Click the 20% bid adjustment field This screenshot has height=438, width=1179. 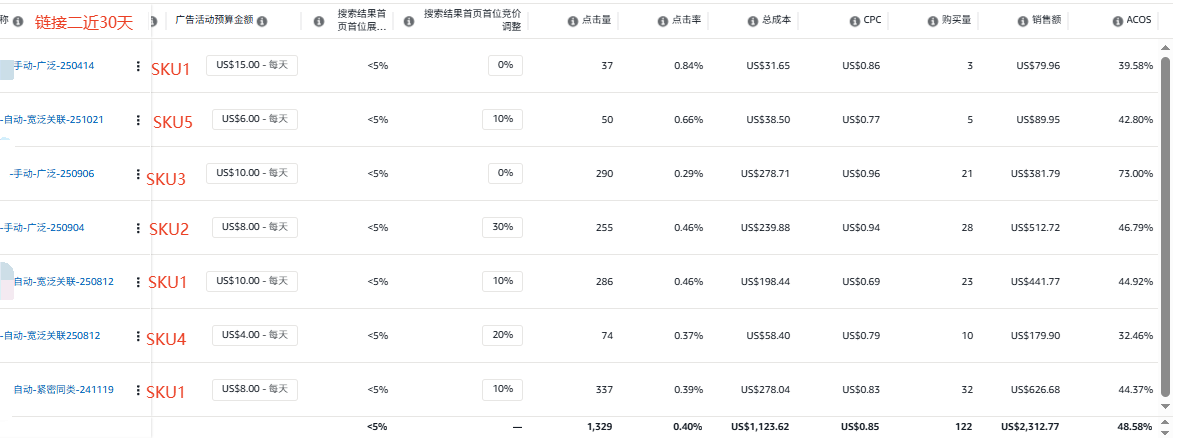pos(501,336)
